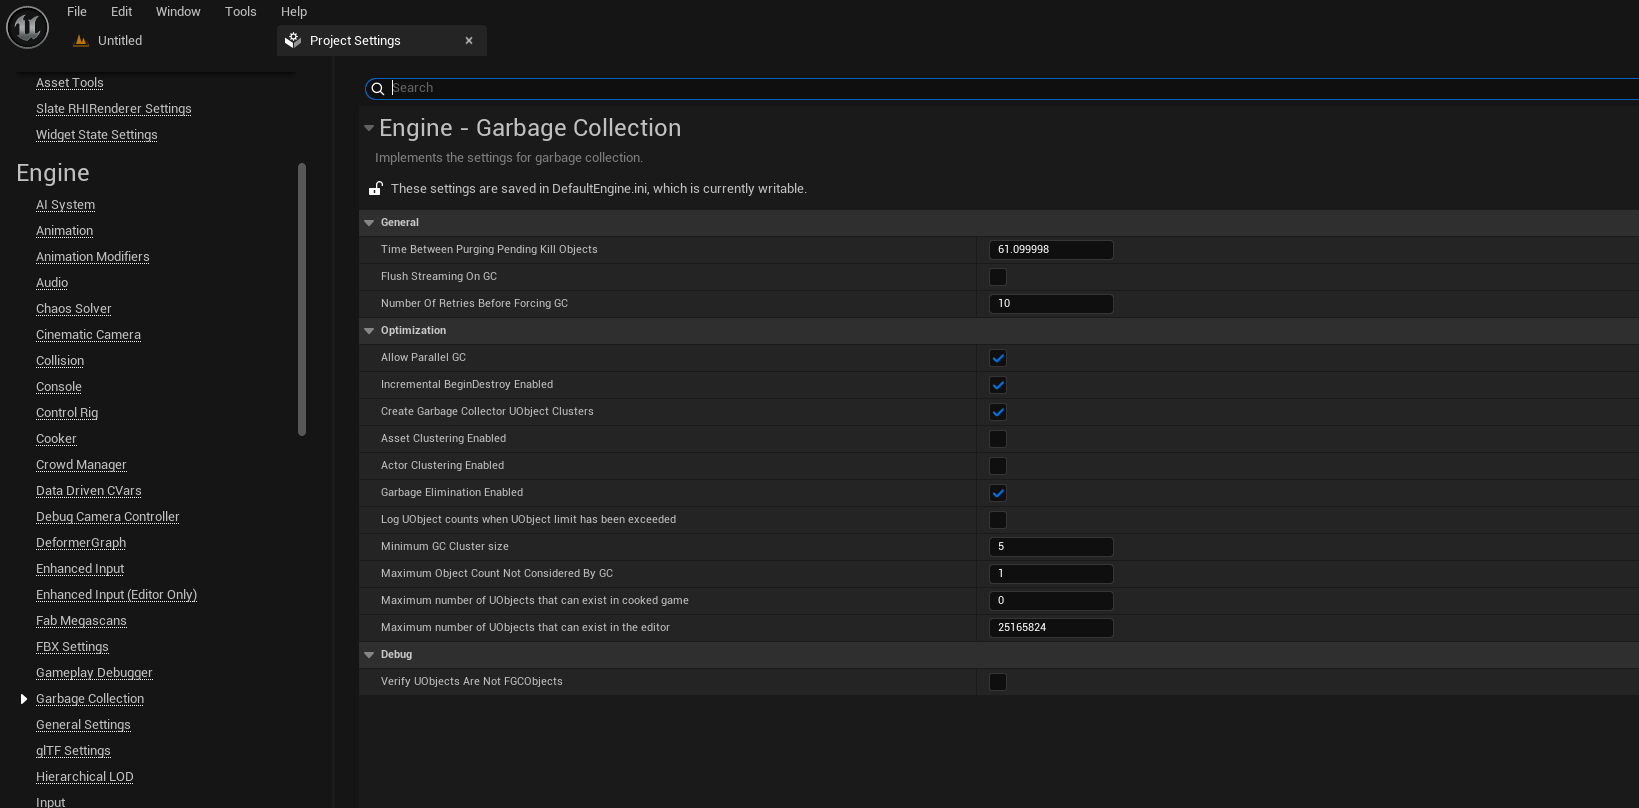This screenshot has width=1639, height=808.
Task: Click the Unreal Engine logo icon
Action: click(x=28, y=27)
